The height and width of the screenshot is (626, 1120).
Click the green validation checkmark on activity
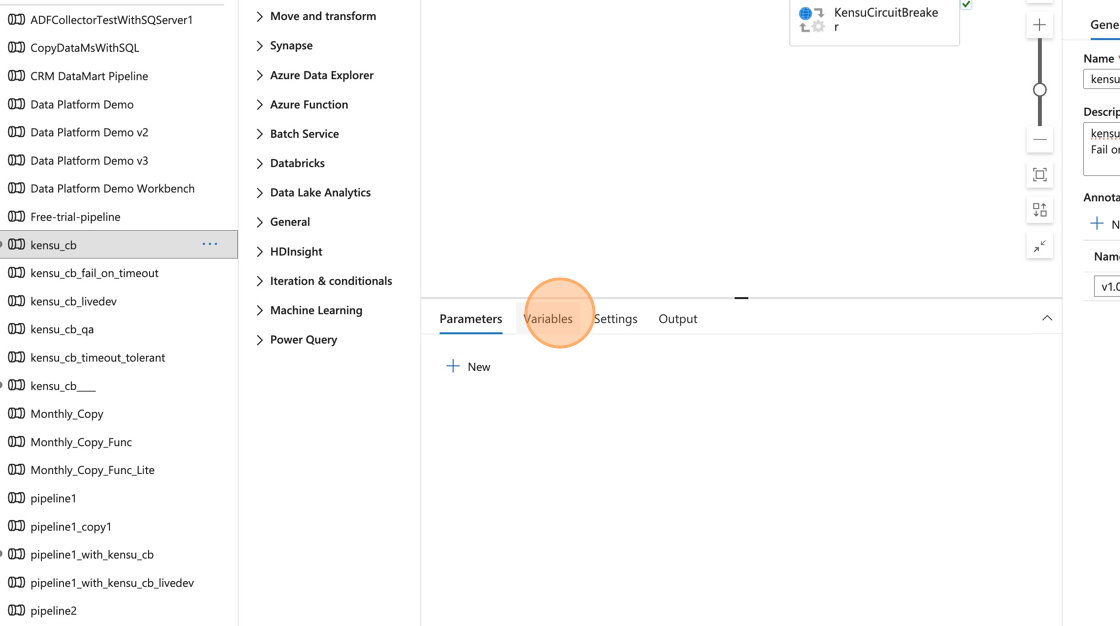(x=966, y=4)
